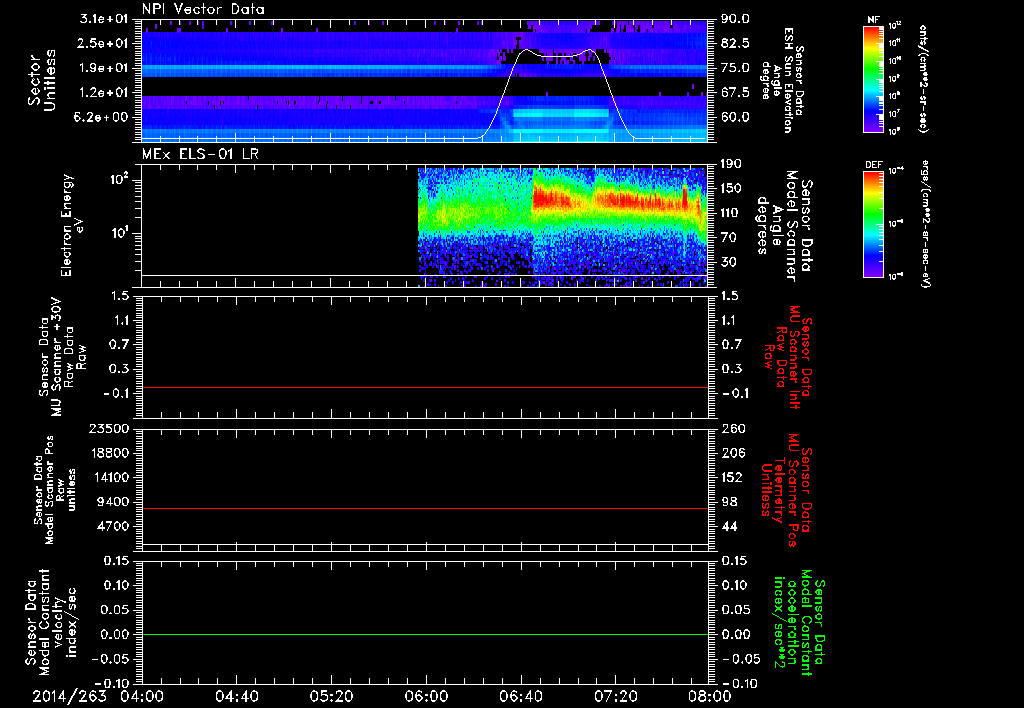Viewport: 1024px width, 708px height.
Task: Click the 190 scanner angle tick label
Action: point(732,164)
